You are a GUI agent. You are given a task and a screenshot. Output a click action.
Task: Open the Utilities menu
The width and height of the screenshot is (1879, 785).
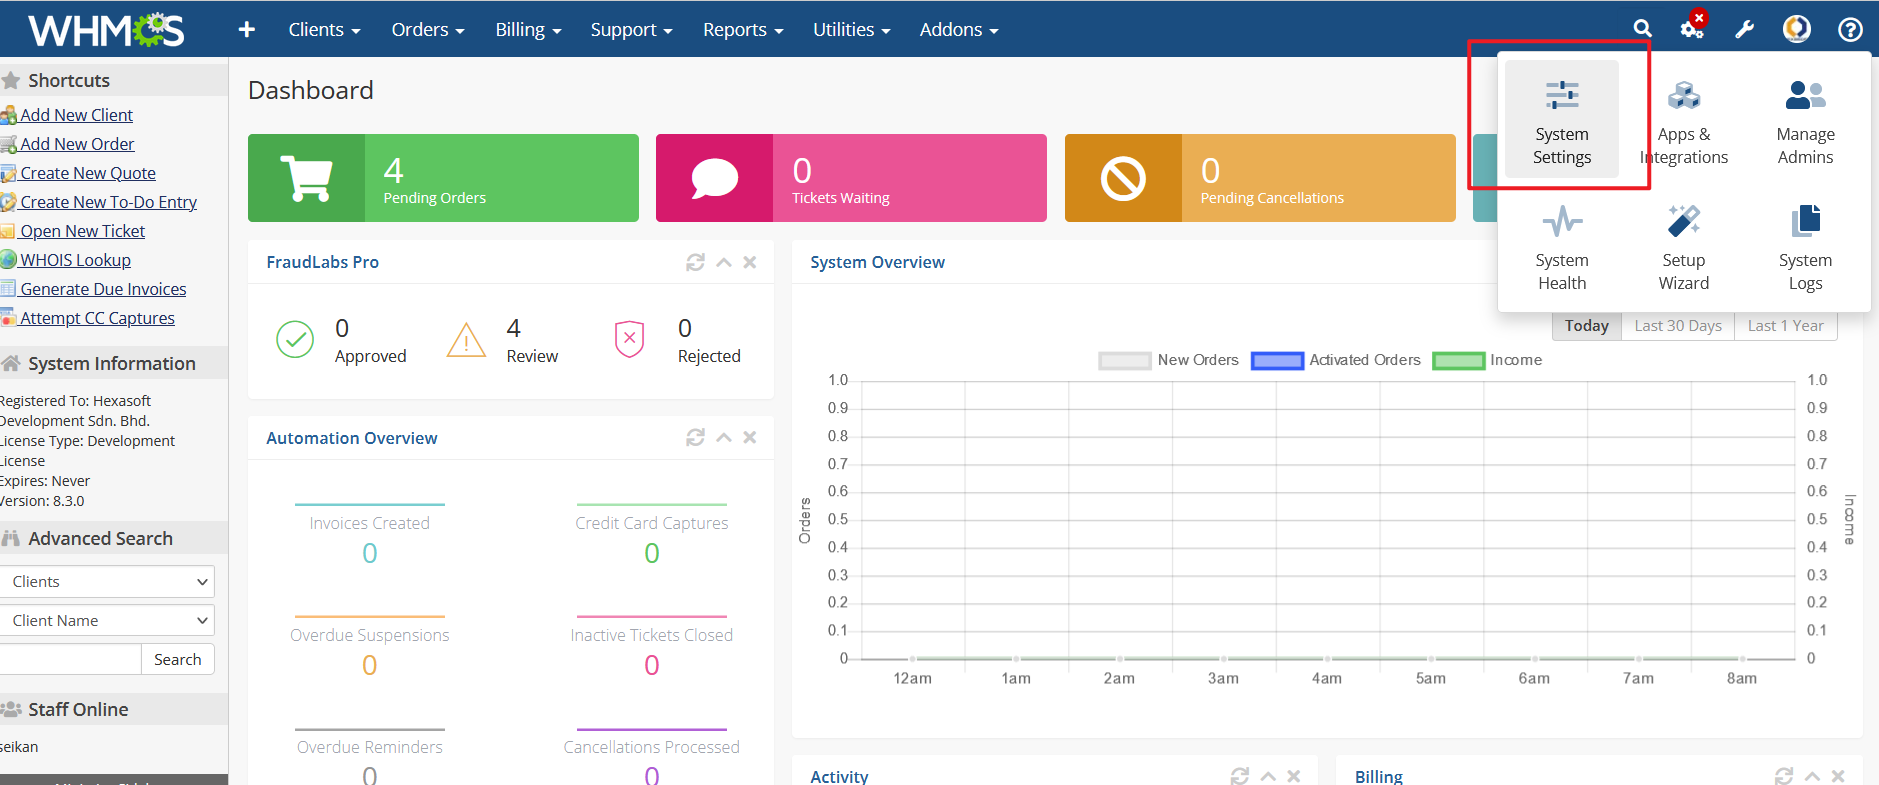(x=851, y=30)
